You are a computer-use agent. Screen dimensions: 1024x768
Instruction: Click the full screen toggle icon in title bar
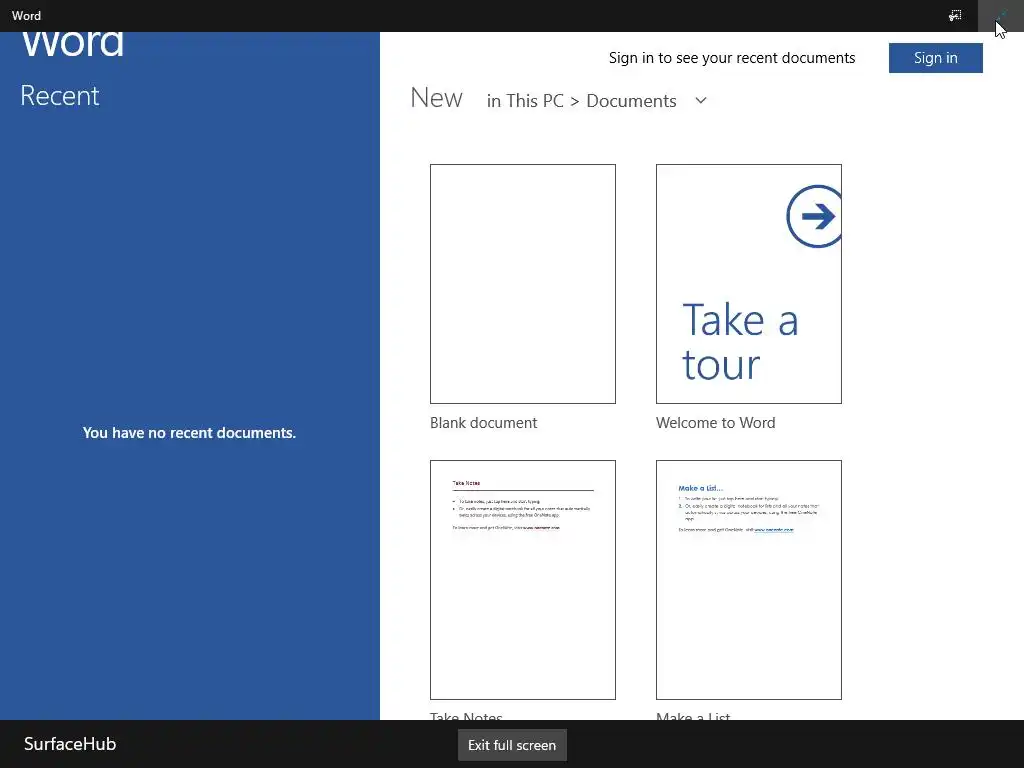pyautogui.click(x=1000, y=15)
